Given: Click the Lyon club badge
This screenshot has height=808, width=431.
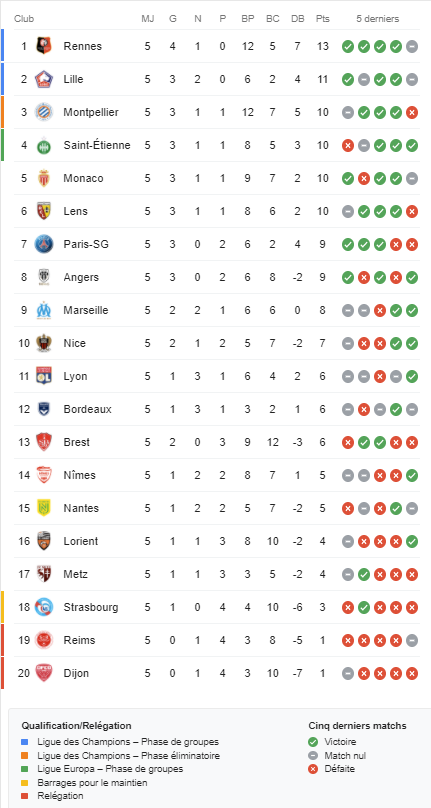Looking at the screenshot, I should pos(44,376).
